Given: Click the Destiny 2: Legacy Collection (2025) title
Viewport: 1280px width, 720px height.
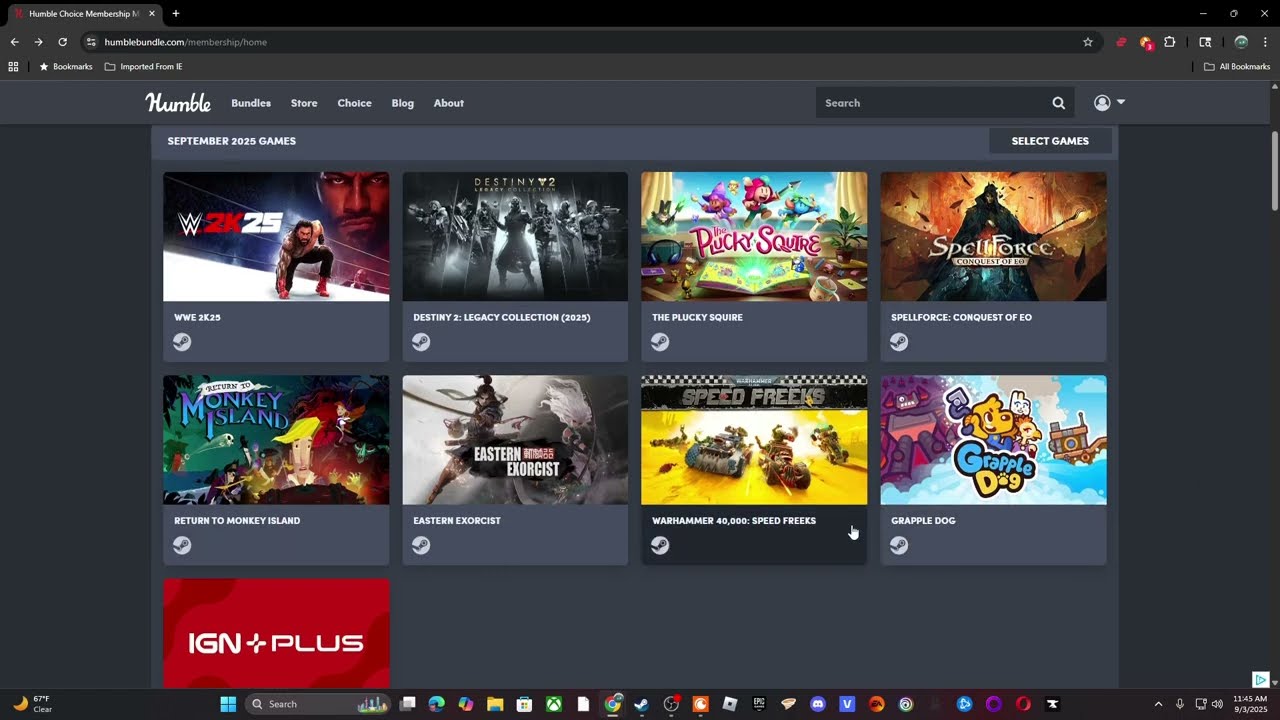Looking at the screenshot, I should coord(502,317).
